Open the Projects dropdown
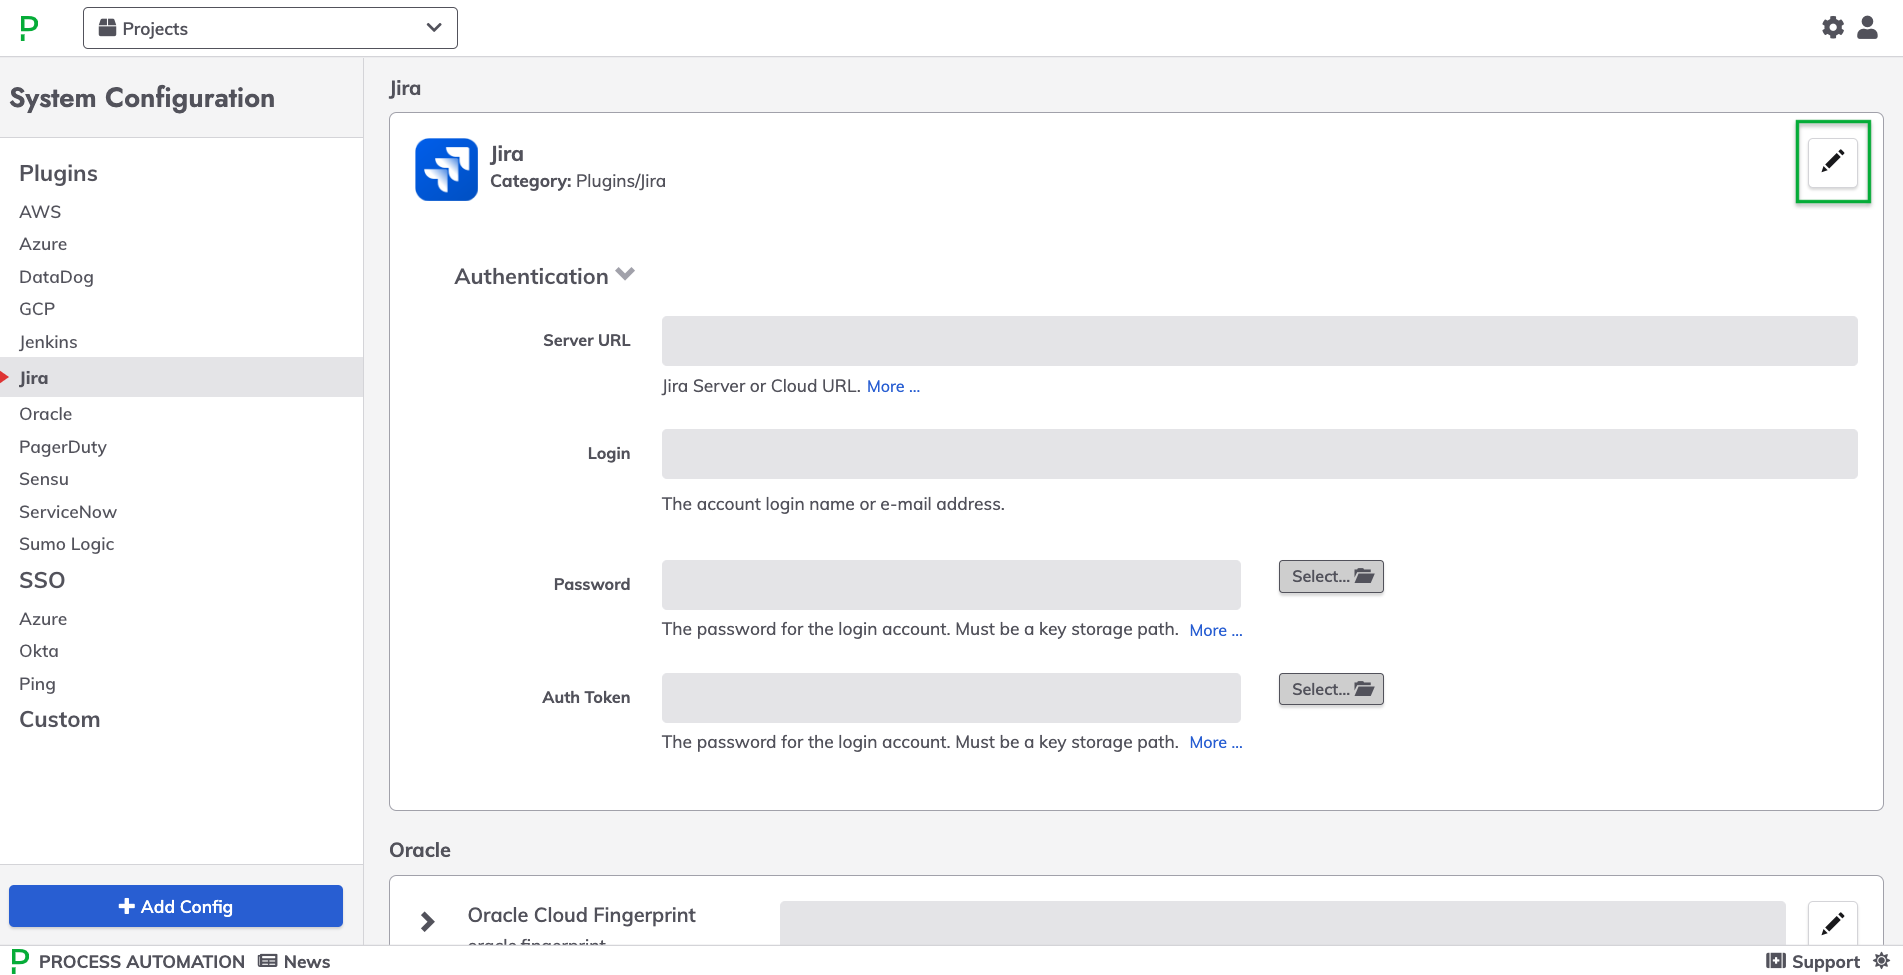The width and height of the screenshot is (1903, 975). (270, 28)
